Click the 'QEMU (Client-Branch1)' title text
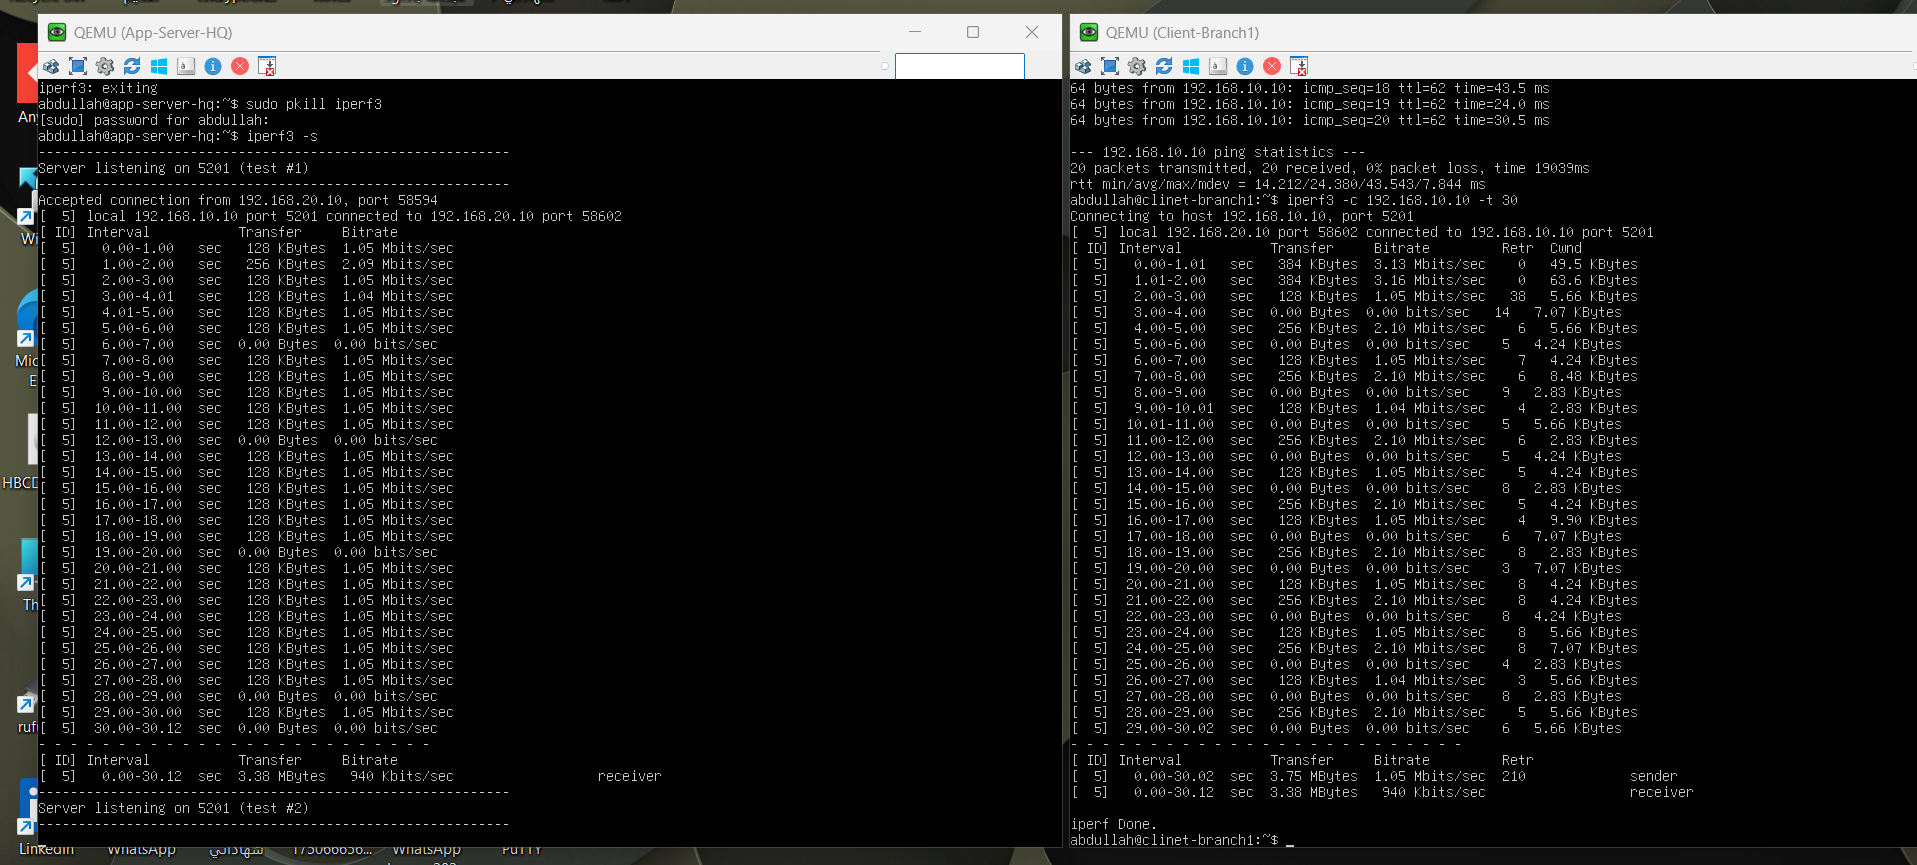1917x865 pixels. pos(1182,32)
